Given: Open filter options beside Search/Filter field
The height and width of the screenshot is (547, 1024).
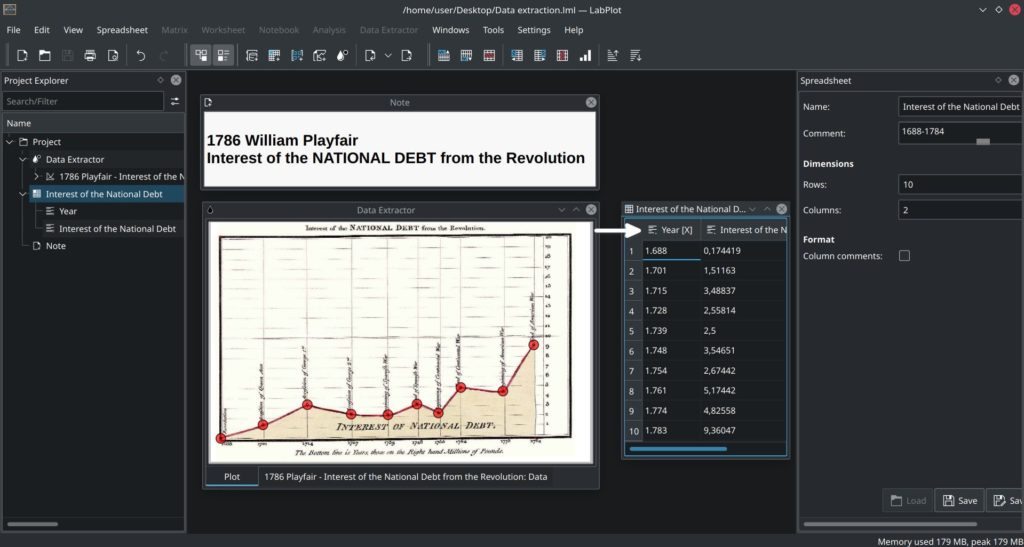Looking at the screenshot, I should tap(175, 101).
